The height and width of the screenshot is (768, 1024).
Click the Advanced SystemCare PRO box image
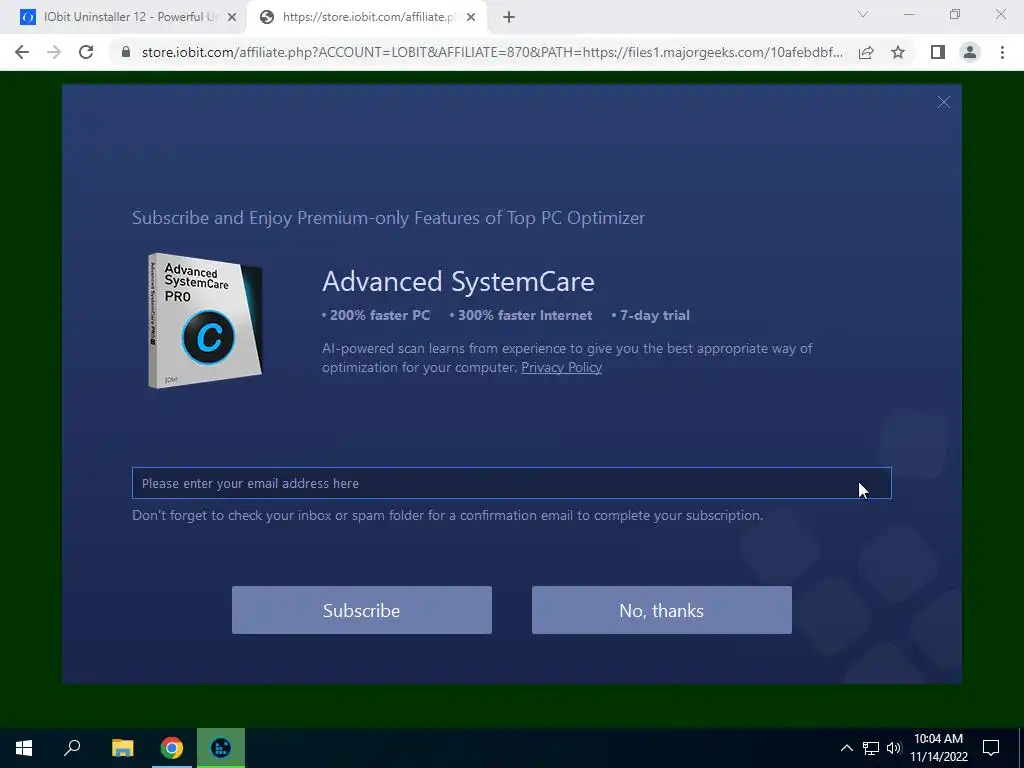204,321
